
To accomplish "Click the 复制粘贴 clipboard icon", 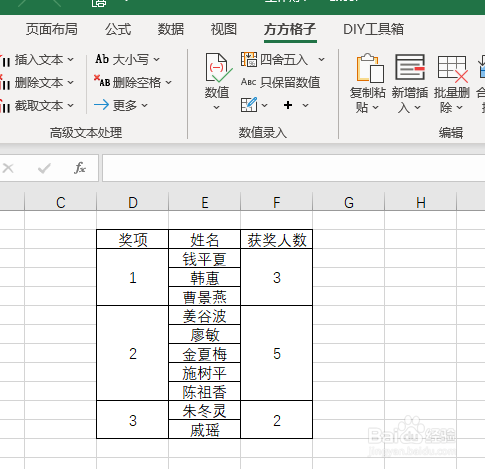I will [369, 68].
